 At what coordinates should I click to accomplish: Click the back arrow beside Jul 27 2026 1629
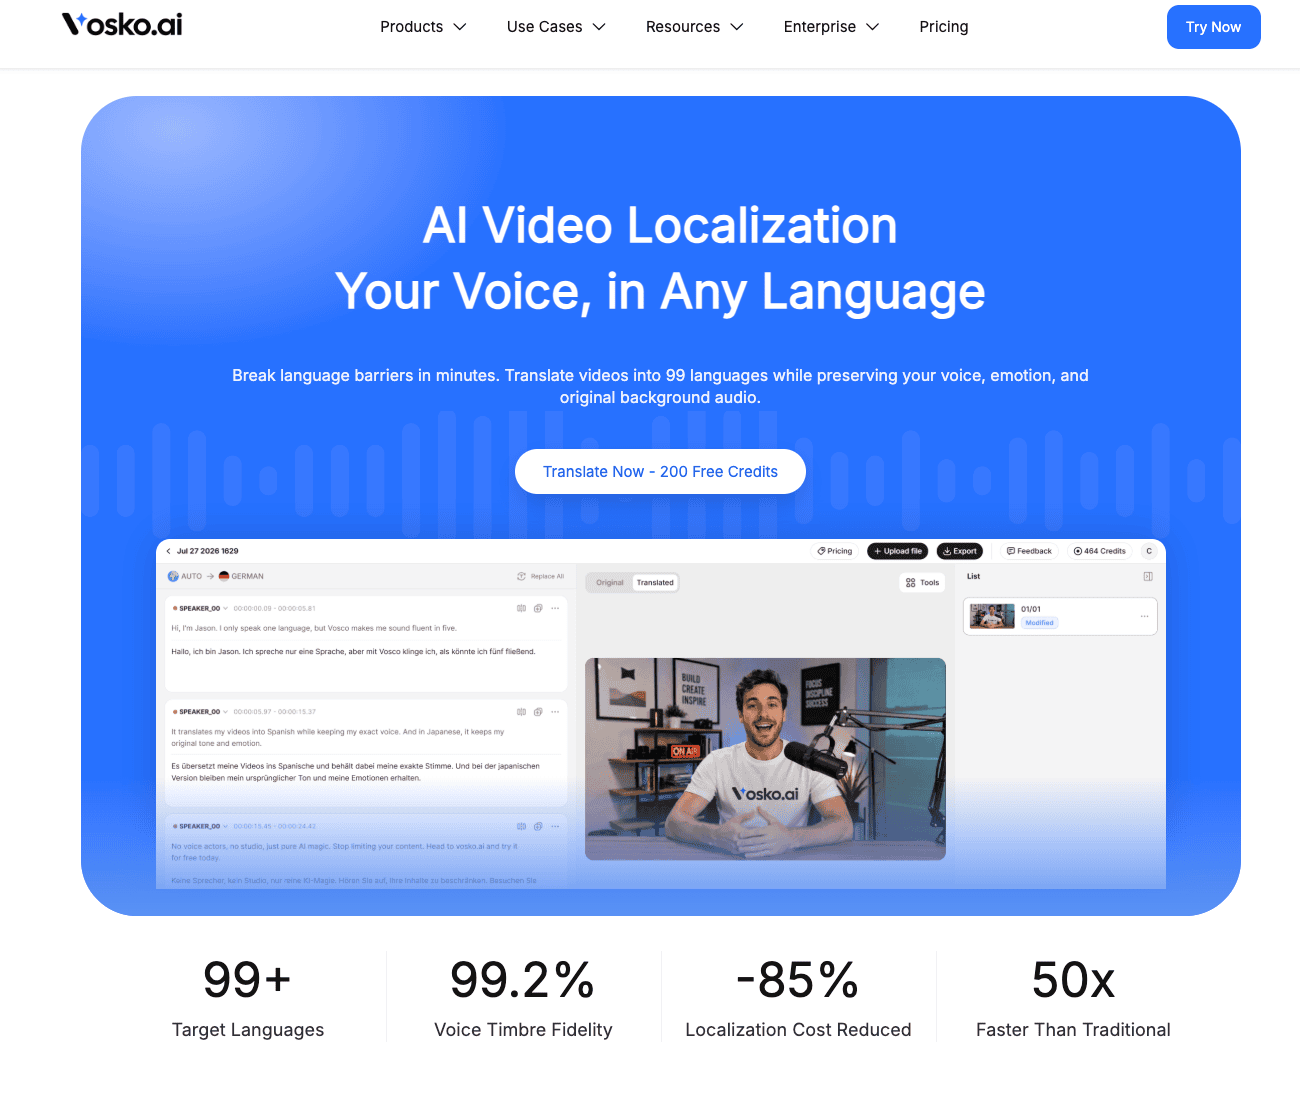click(x=168, y=551)
